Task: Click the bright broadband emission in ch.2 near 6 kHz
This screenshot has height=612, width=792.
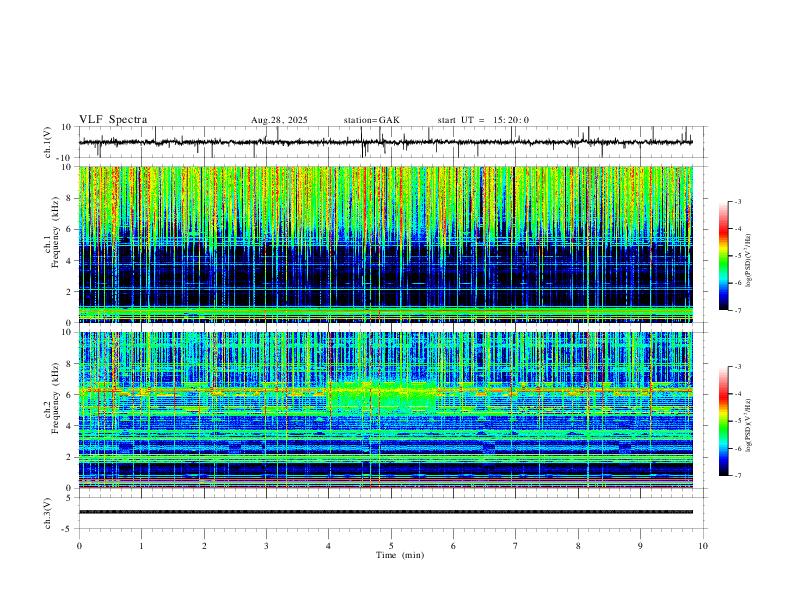Action: pyautogui.click(x=383, y=396)
